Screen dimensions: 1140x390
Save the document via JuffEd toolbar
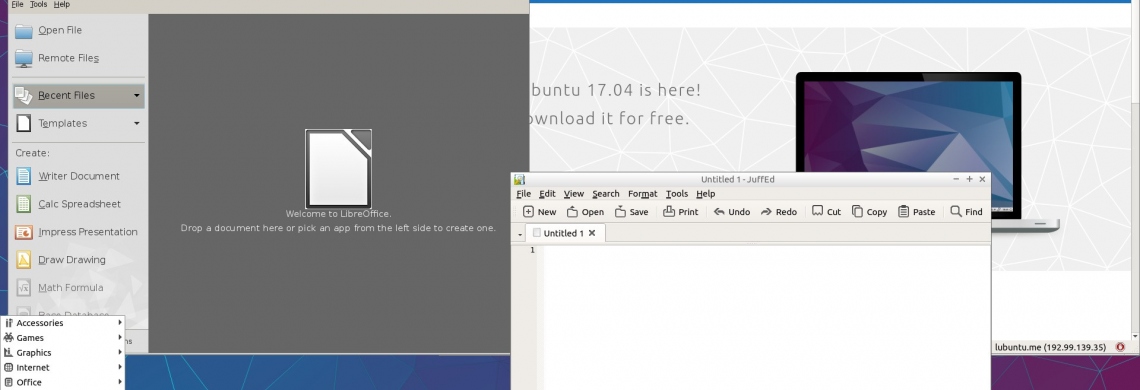point(631,212)
